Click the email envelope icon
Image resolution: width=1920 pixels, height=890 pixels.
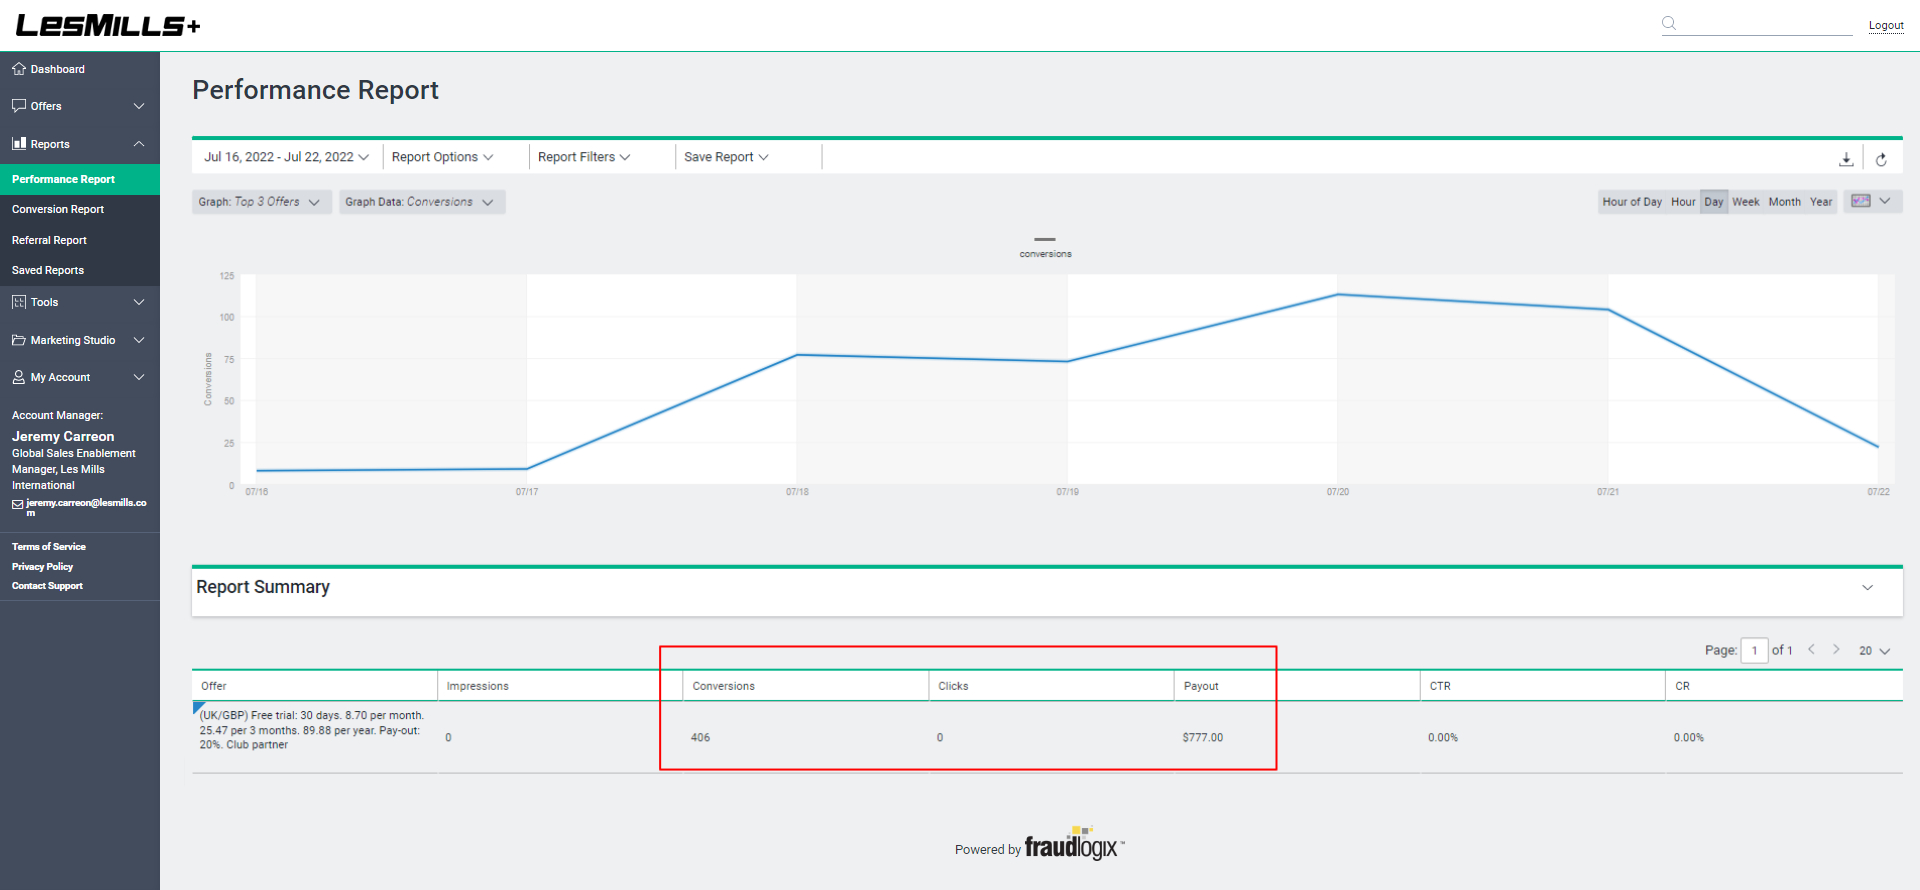point(17,505)
